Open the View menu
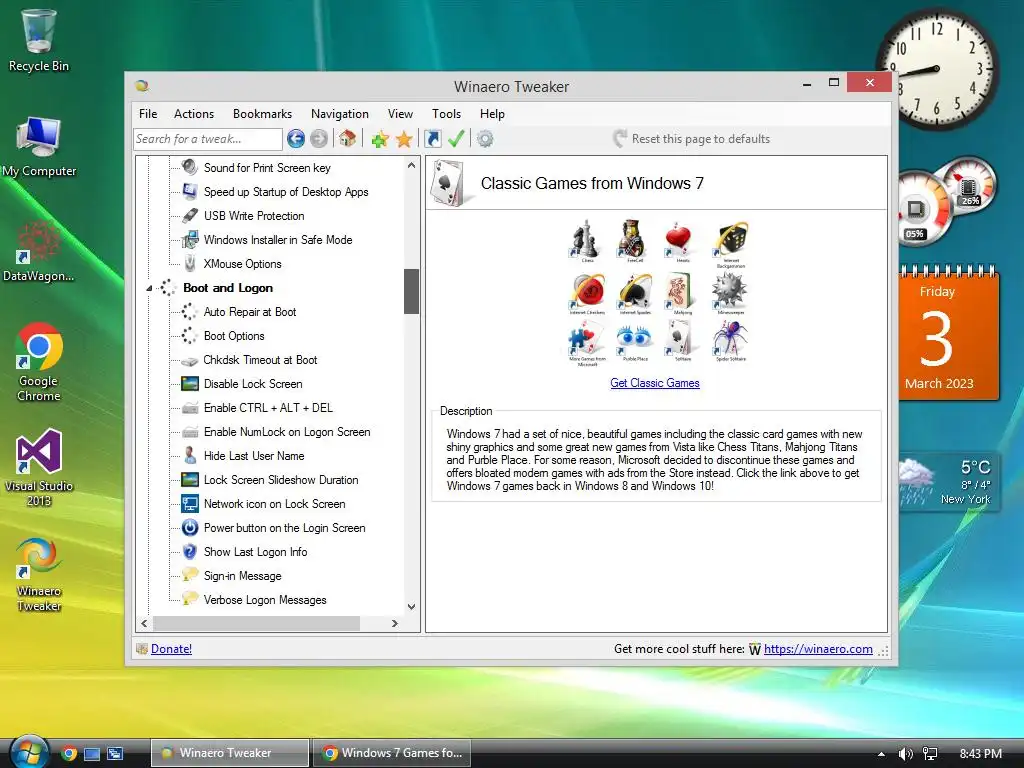Image resolution: width=1024 pixels, height=768 pixels. (400, 114)
